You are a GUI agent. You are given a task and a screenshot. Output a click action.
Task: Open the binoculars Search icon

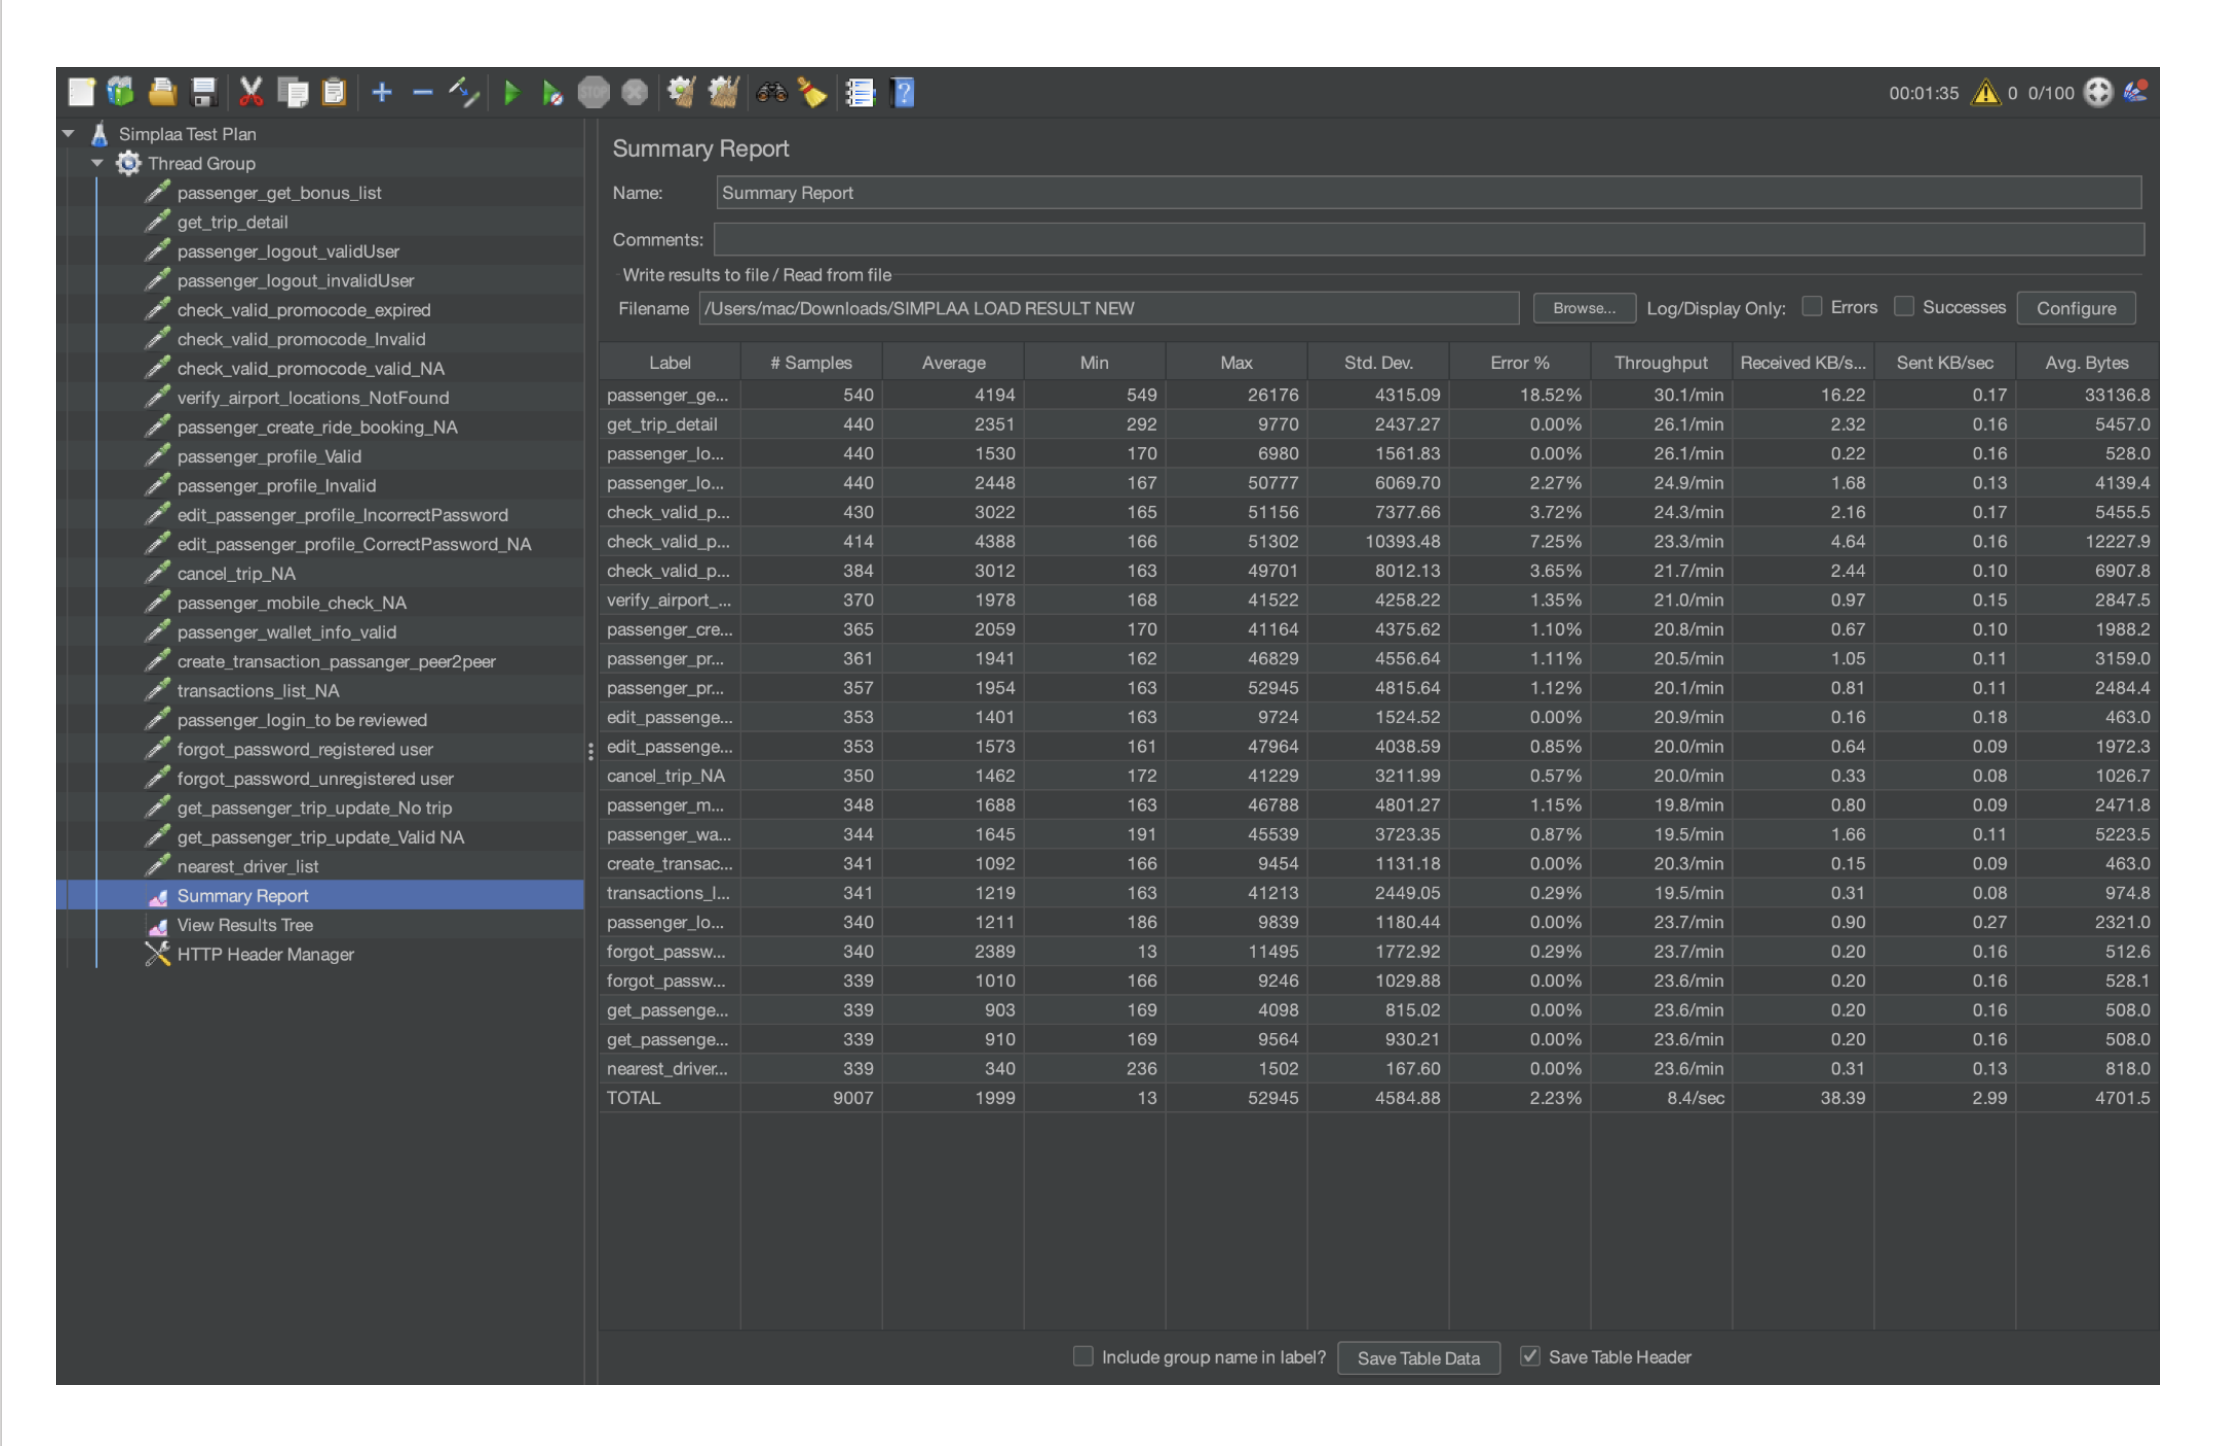pos(771,93)
